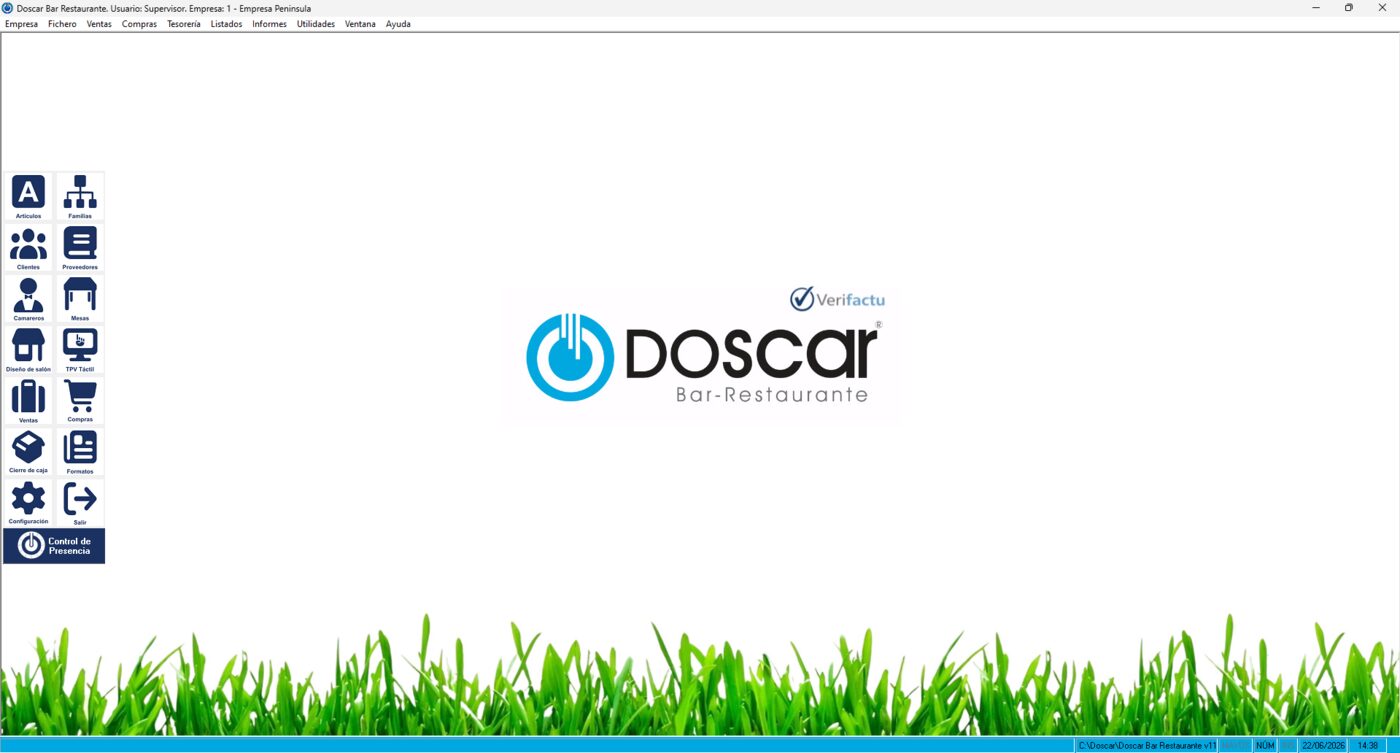This screenshot has width=1400, height=753.
Task: Open the Formatos icon
Action: 80,452
